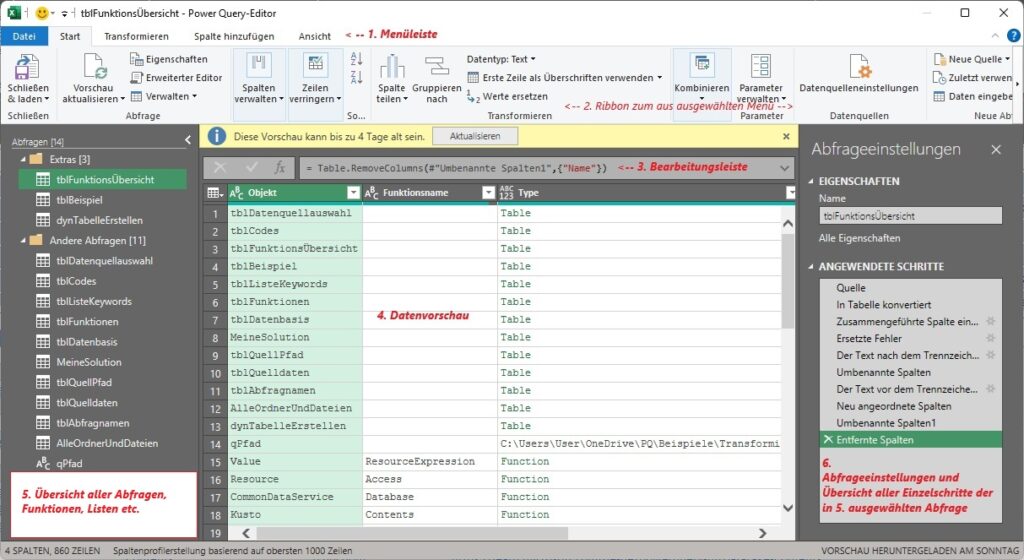Click the data preview horizontal scrollbar
This screenshot has width=1024, height=560.
pyautogui.click(x=413, y=533)
